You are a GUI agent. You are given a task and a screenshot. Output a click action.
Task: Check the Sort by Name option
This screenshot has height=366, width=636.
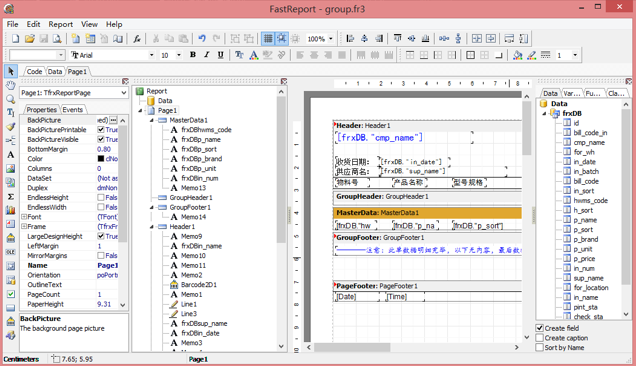click(539, 347)
